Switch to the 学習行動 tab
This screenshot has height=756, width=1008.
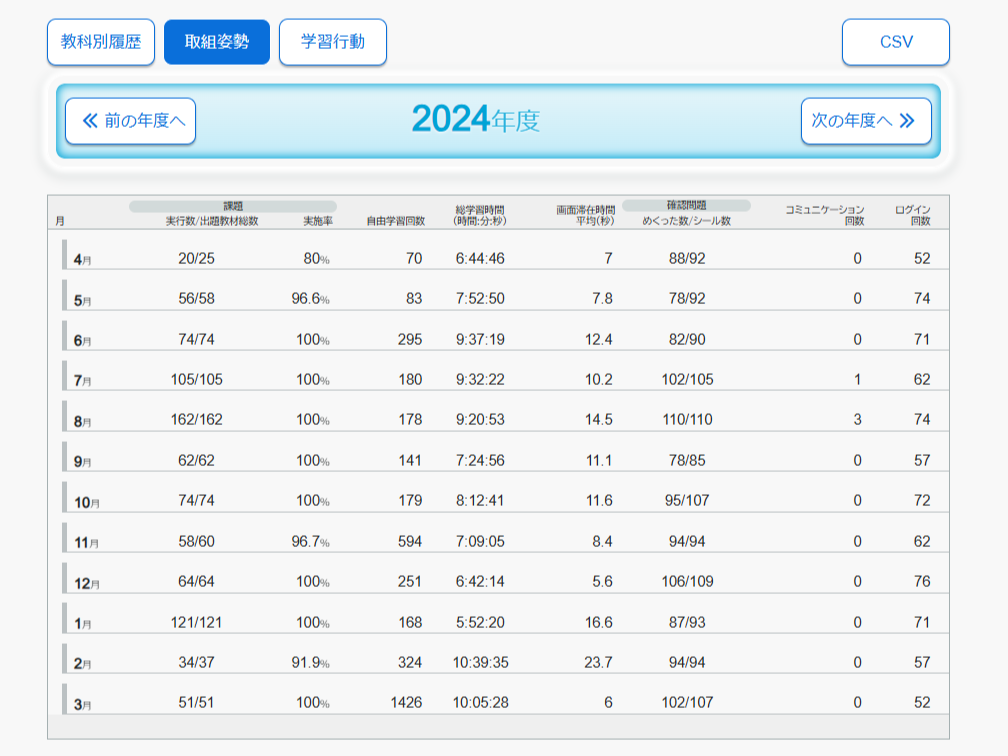(x=333, y=42)
